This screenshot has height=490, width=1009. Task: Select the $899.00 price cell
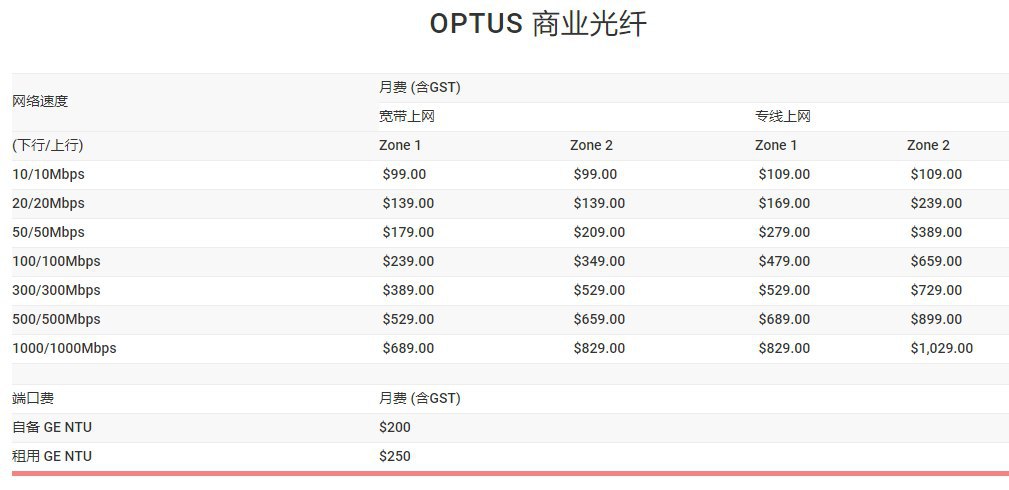point(936,319)
